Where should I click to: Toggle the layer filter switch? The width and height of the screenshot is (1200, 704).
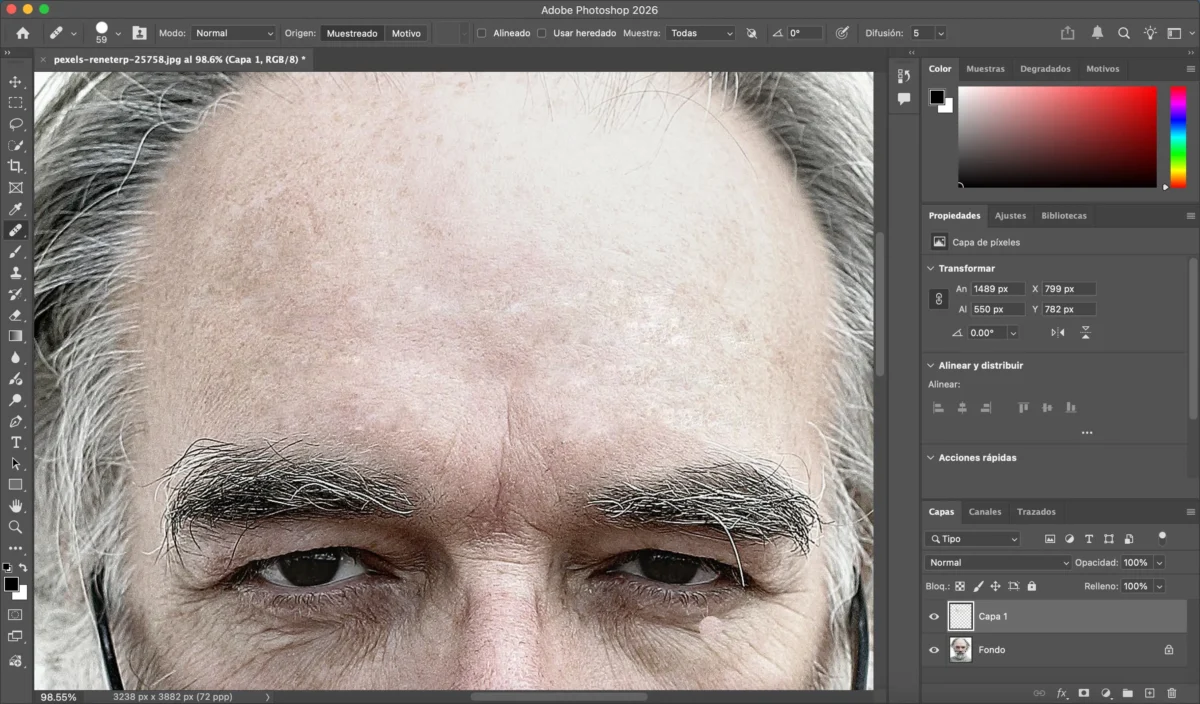click(1161, 538)
